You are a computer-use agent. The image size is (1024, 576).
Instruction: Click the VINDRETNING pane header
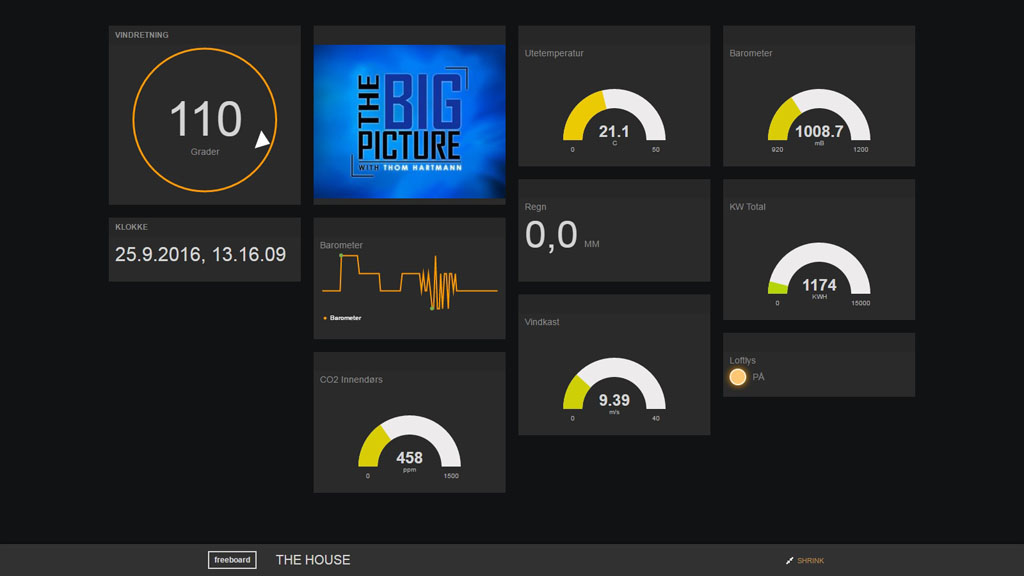142,35
